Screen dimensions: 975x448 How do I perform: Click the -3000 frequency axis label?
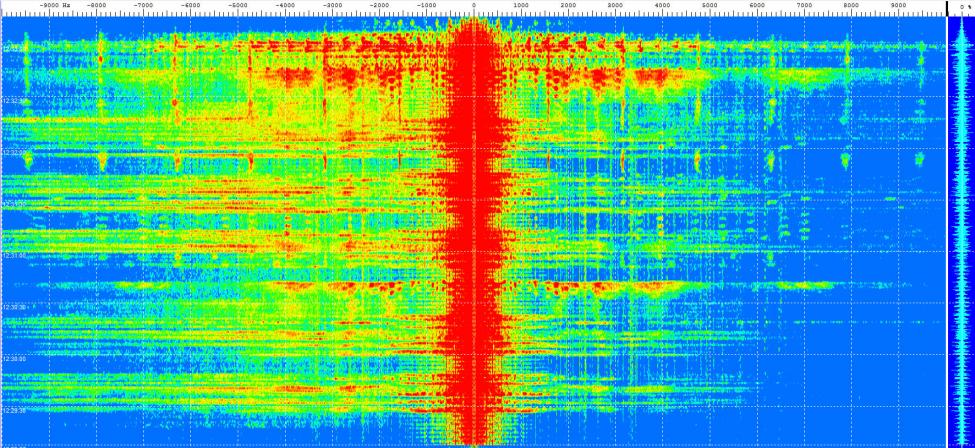coord(332,4)
